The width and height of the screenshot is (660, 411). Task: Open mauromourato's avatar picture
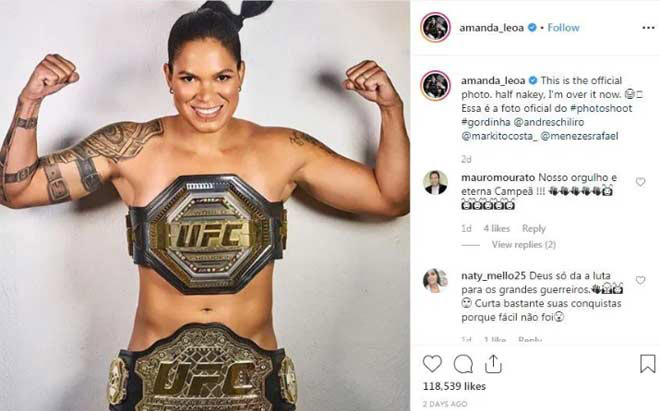[x=435, y=182]
